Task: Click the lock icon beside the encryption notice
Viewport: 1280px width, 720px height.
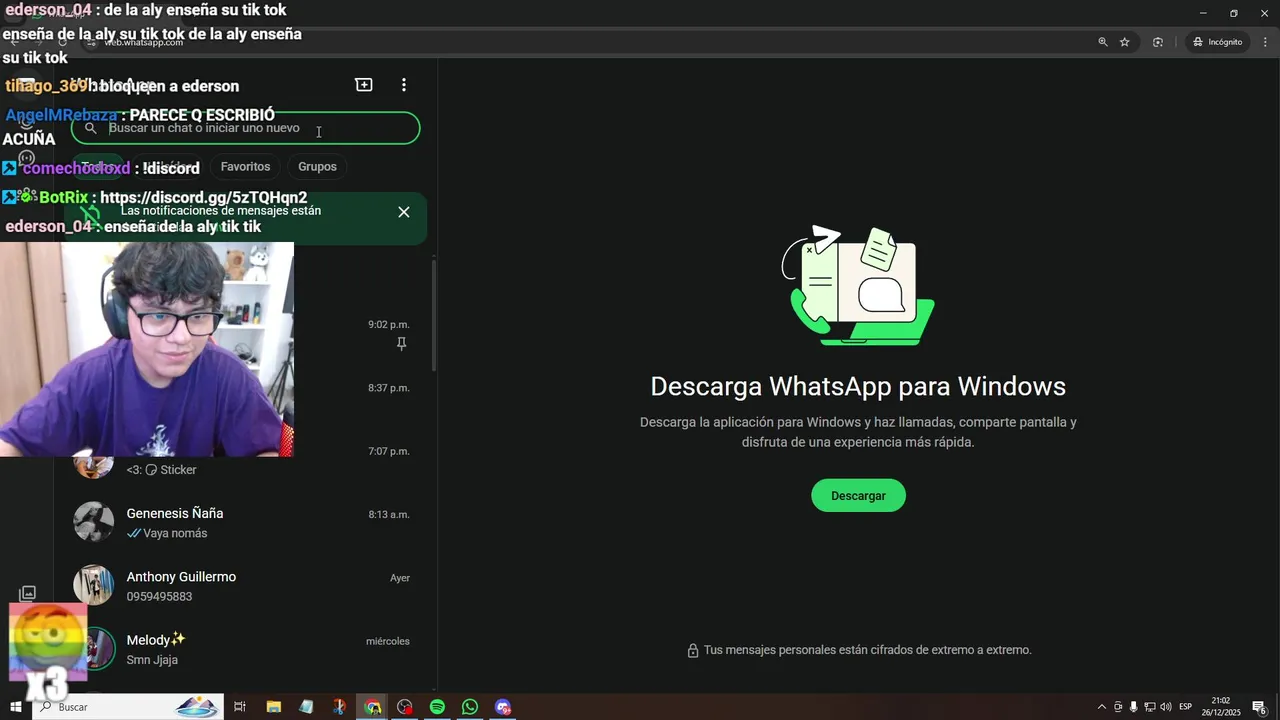Action: tap(692, 650)
